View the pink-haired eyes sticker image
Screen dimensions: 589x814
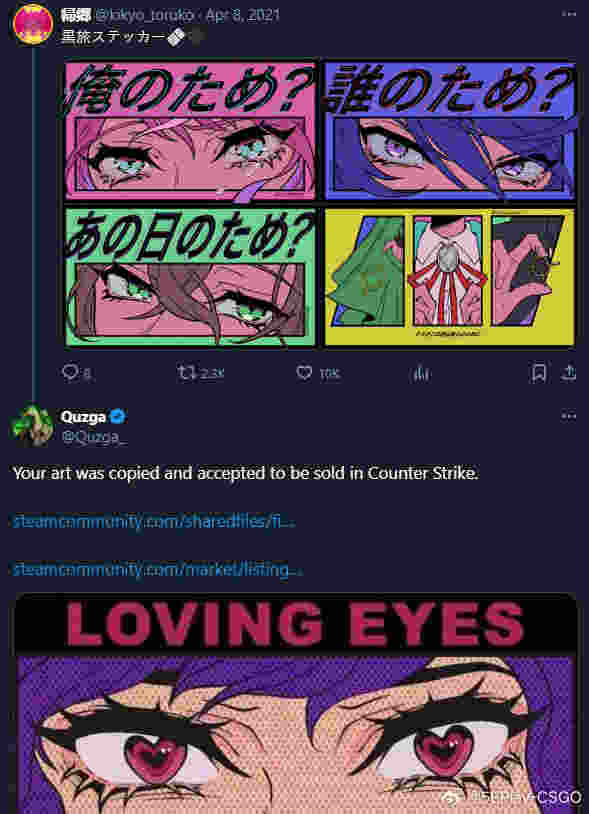click(x=190, y=131)
